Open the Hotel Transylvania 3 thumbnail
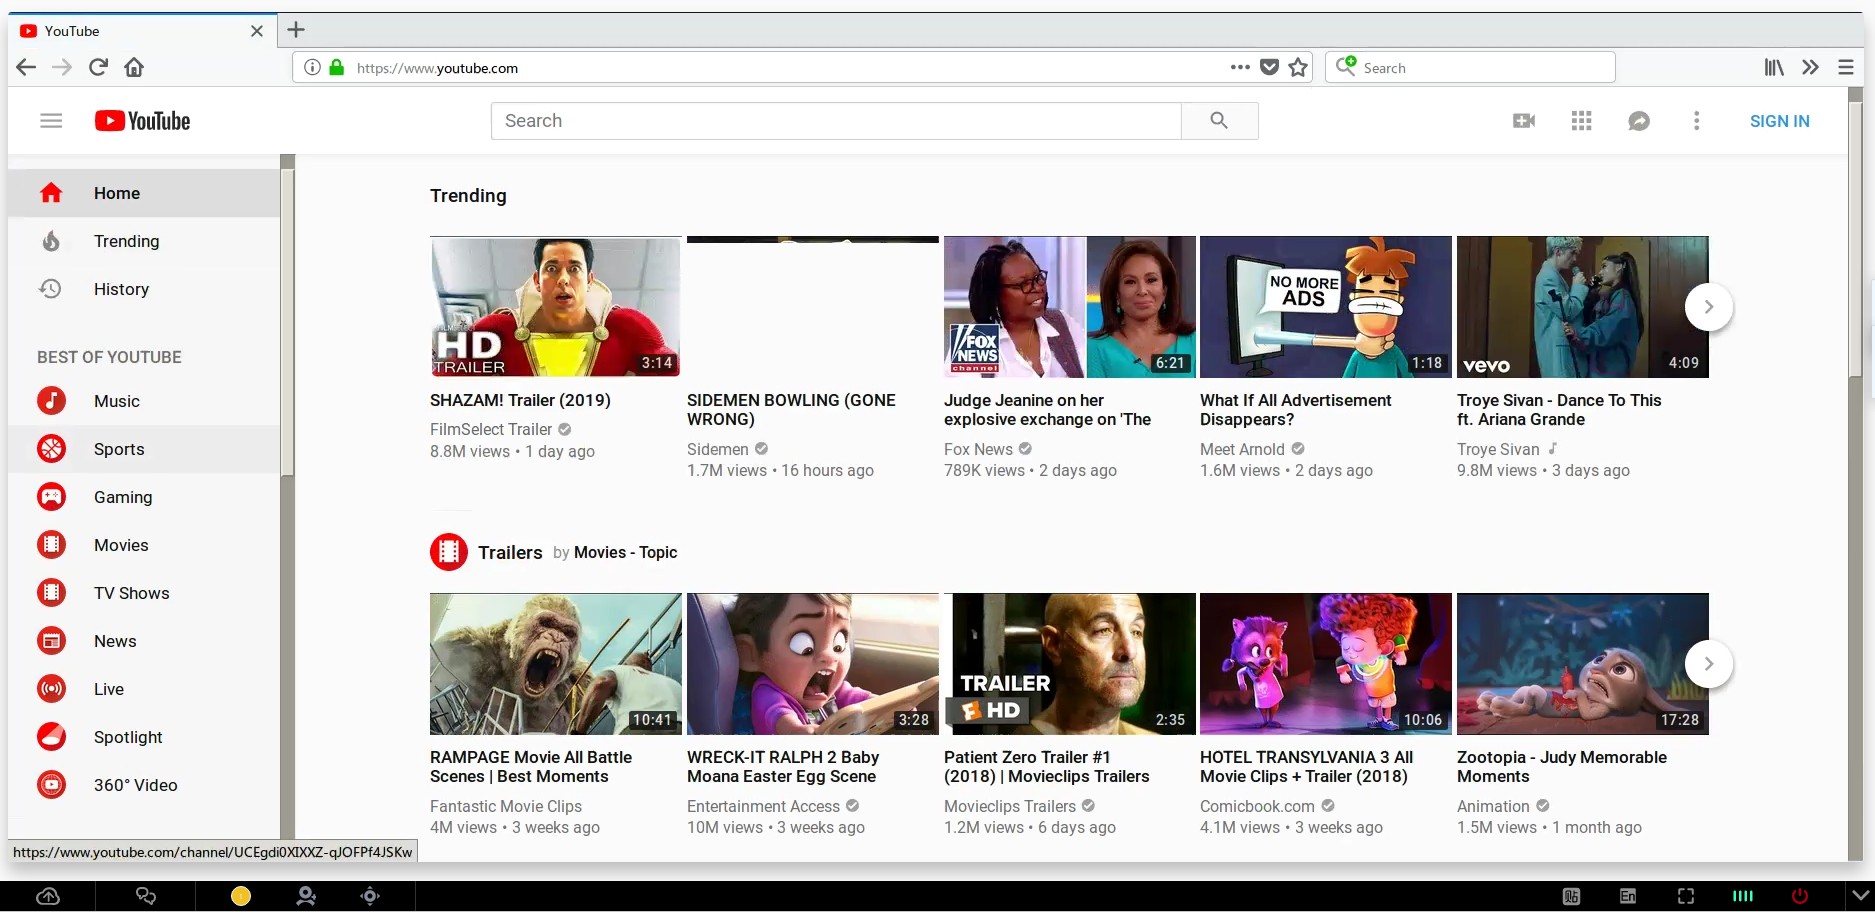The image size is (1875, 912). click(1326, 664)
